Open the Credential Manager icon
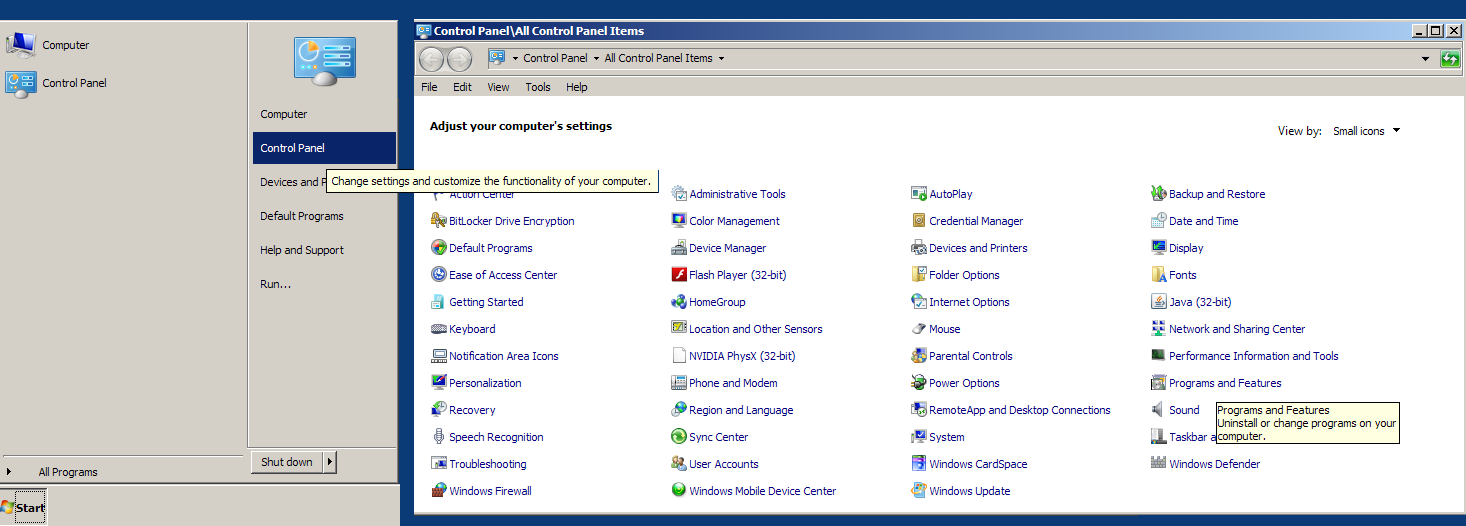1466x526 pixels. click(x=919, y=221)
